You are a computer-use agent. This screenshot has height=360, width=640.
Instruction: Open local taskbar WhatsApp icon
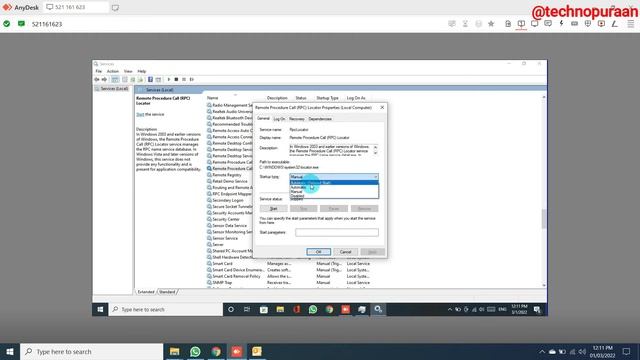[x=195, y=351]
